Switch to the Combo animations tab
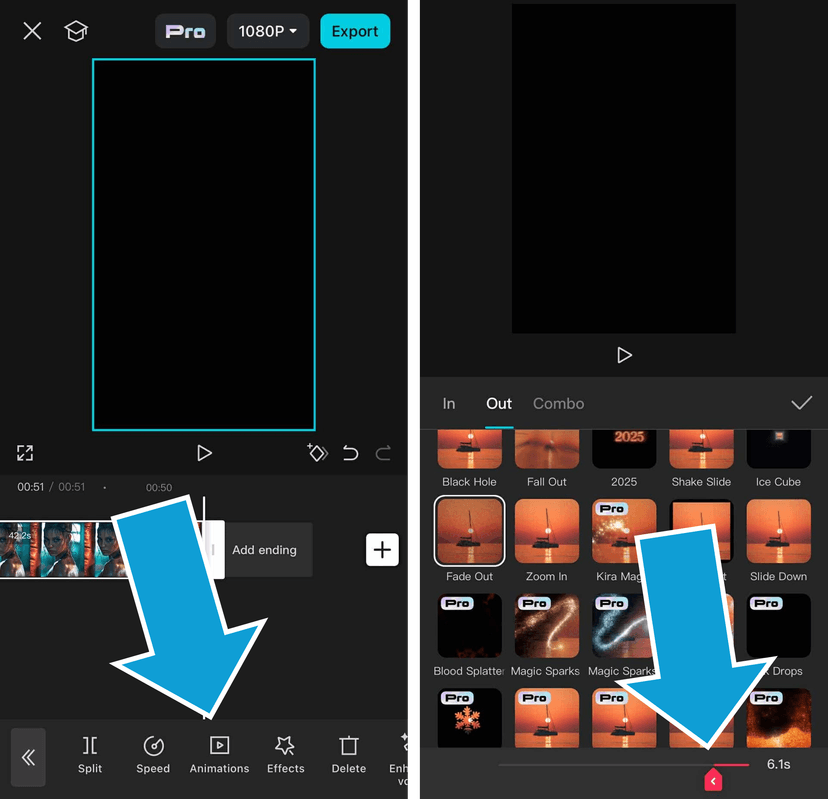This screenshot has width=828, height=799. point(558,404)
